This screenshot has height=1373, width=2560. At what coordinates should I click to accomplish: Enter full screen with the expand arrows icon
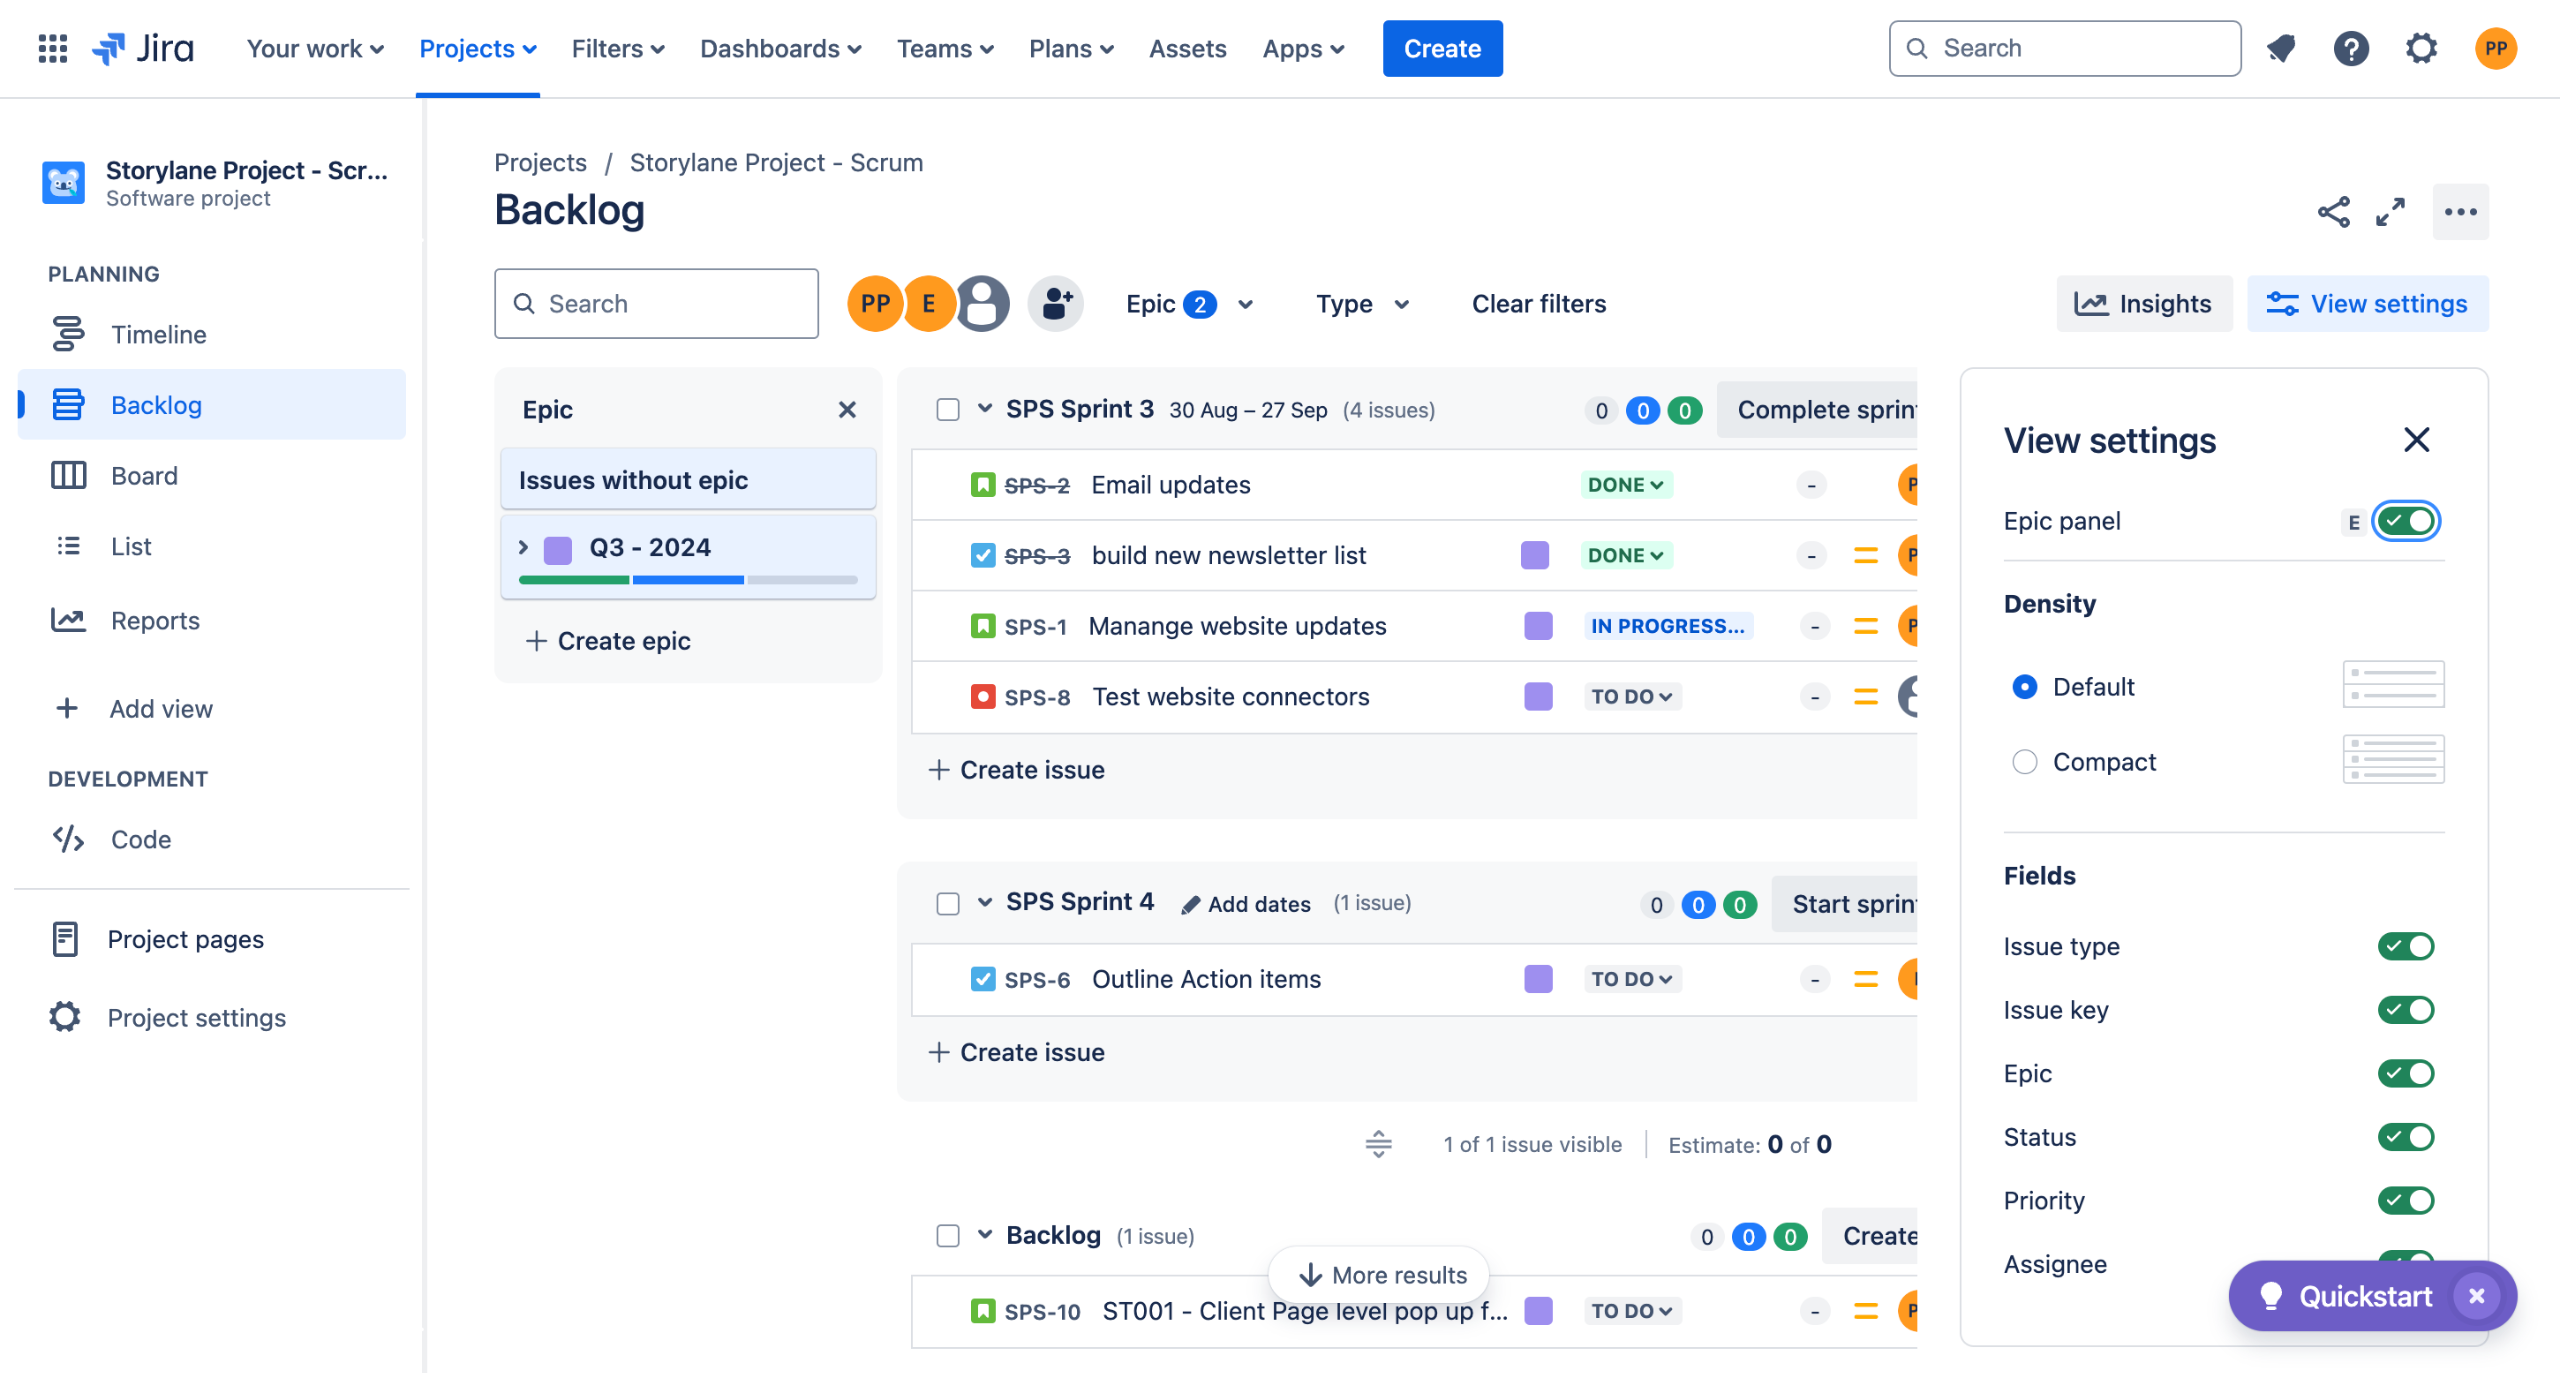pos(2390,212)
